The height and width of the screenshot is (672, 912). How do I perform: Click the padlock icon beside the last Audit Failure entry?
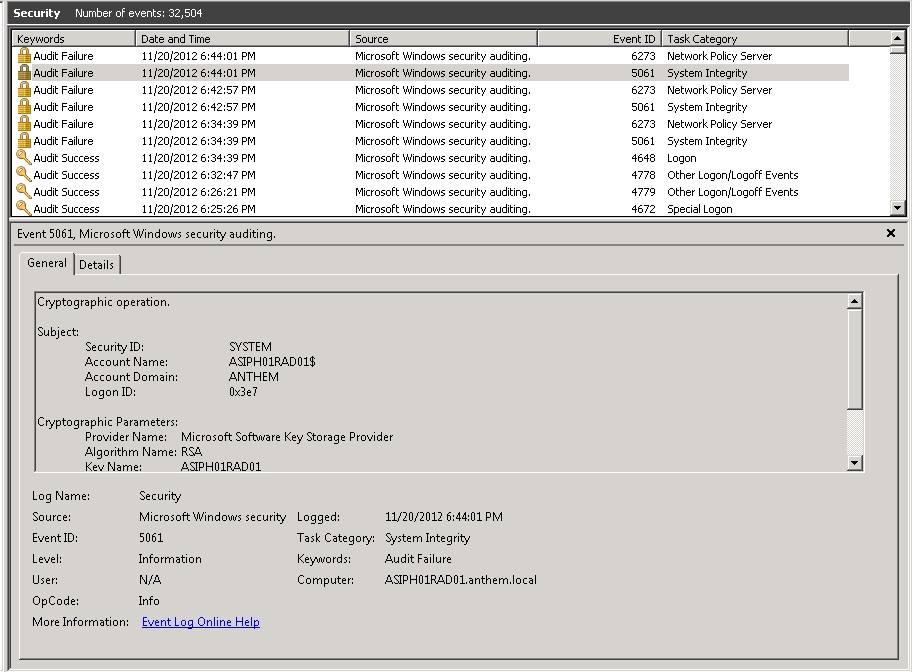[x=23, y=140]
